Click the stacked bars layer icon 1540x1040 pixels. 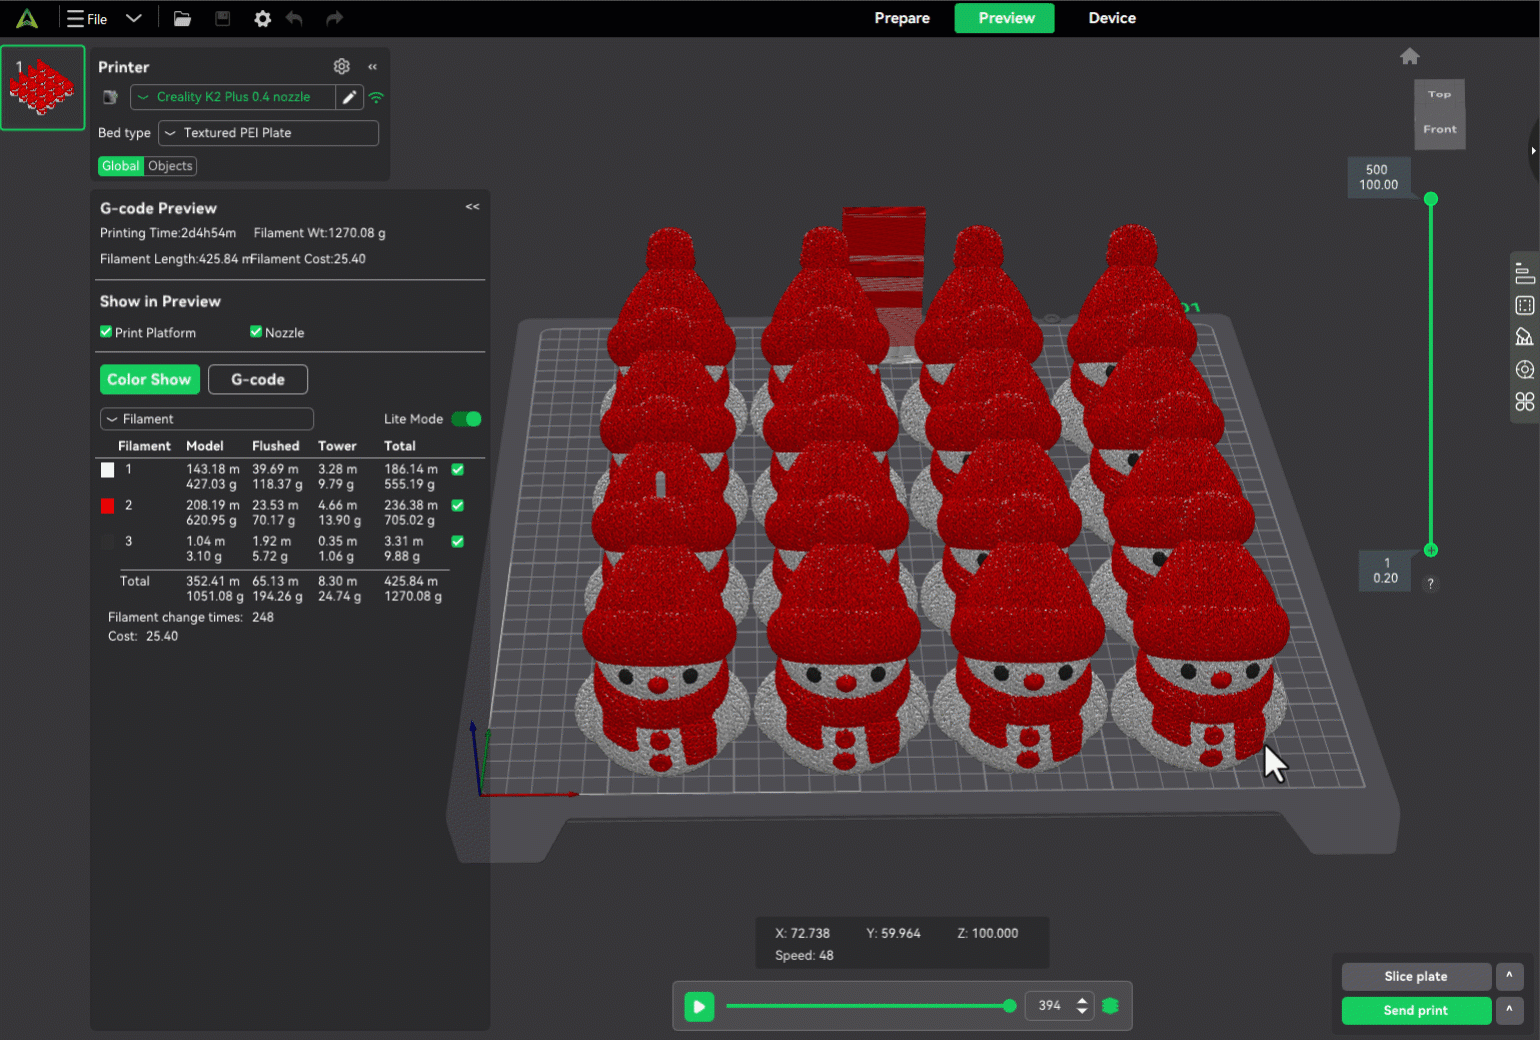(1524, 273)
